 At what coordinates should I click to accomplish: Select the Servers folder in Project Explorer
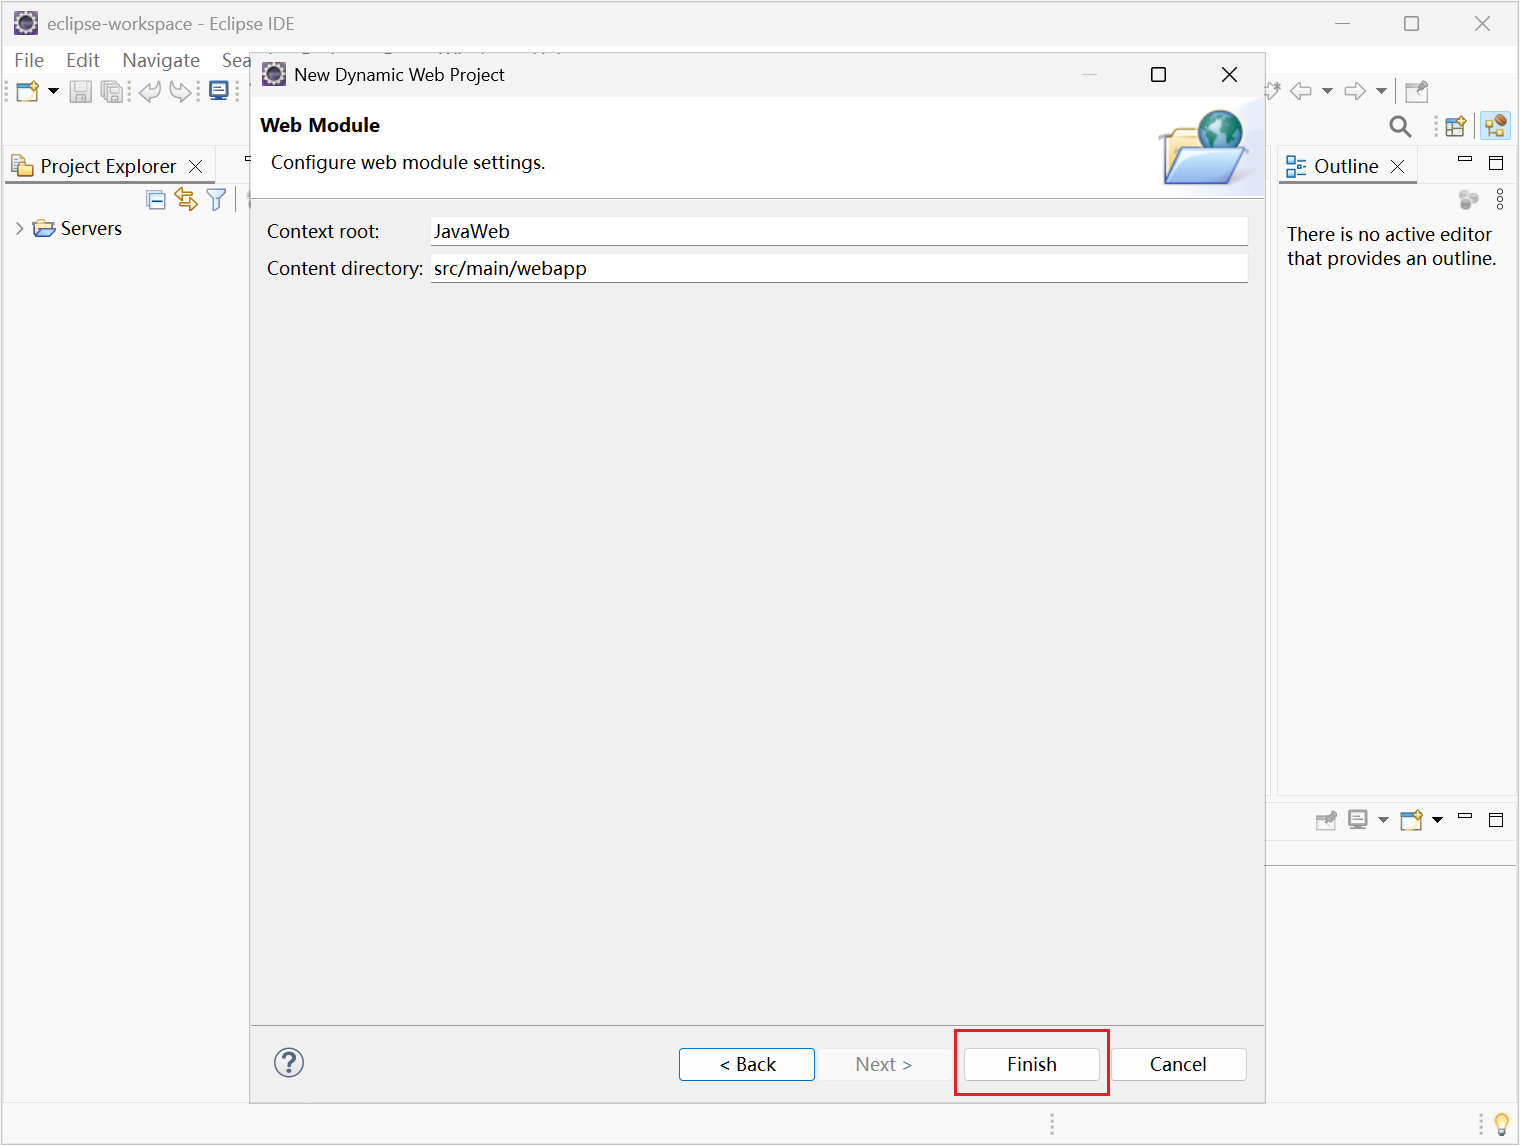click(78, 228)
